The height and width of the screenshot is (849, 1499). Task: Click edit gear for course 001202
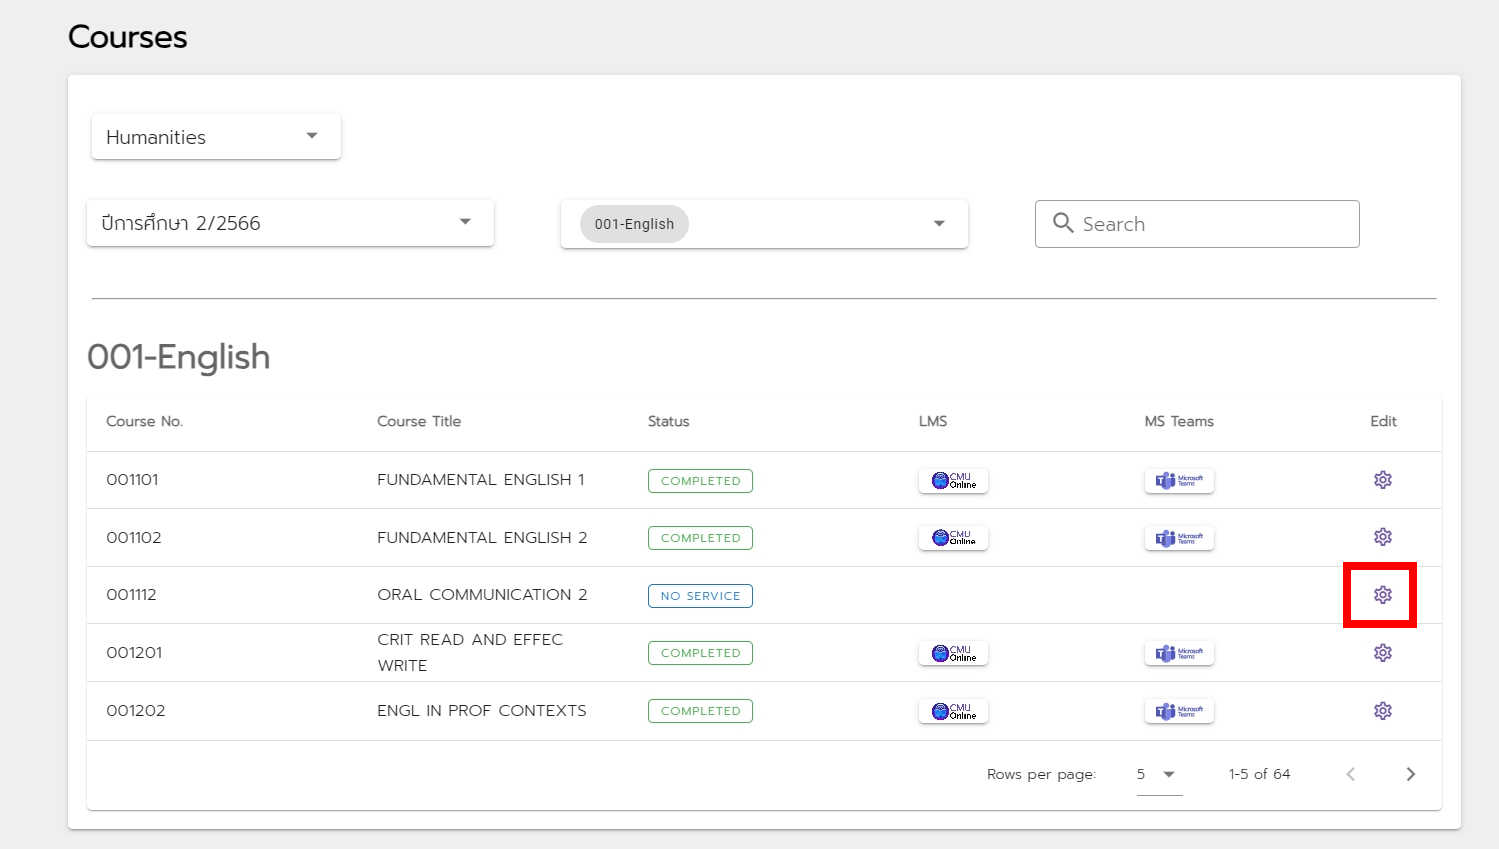(1382, 711)
